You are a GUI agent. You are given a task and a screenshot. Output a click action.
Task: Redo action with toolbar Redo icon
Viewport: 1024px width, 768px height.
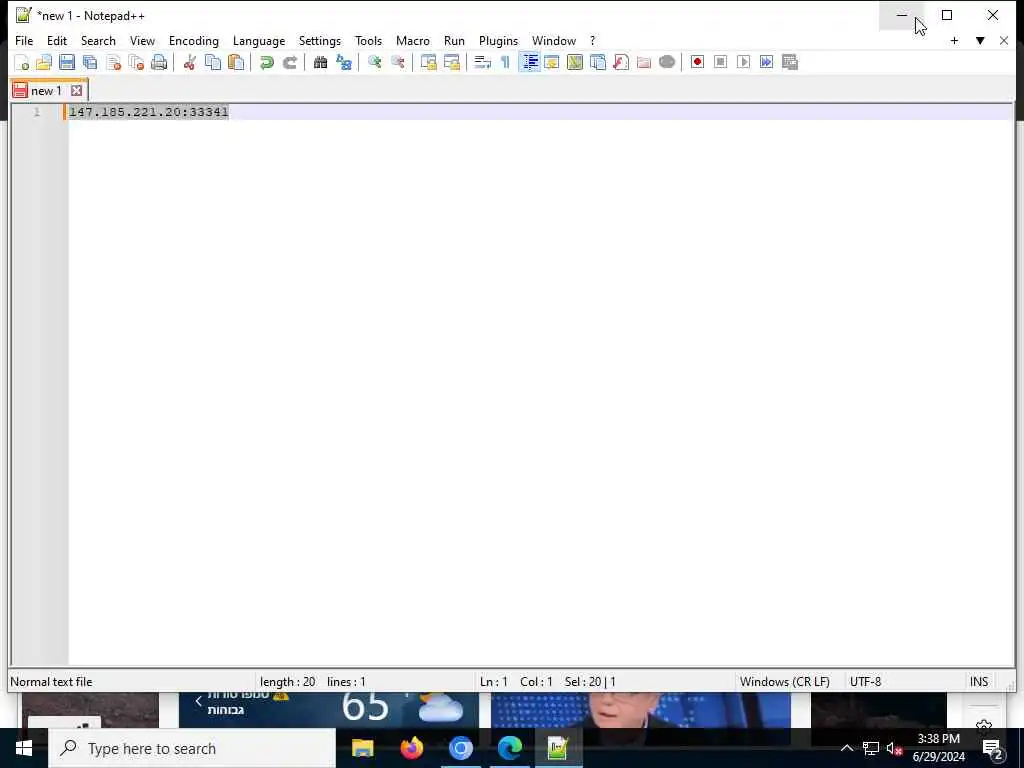[x=290, y=62]
